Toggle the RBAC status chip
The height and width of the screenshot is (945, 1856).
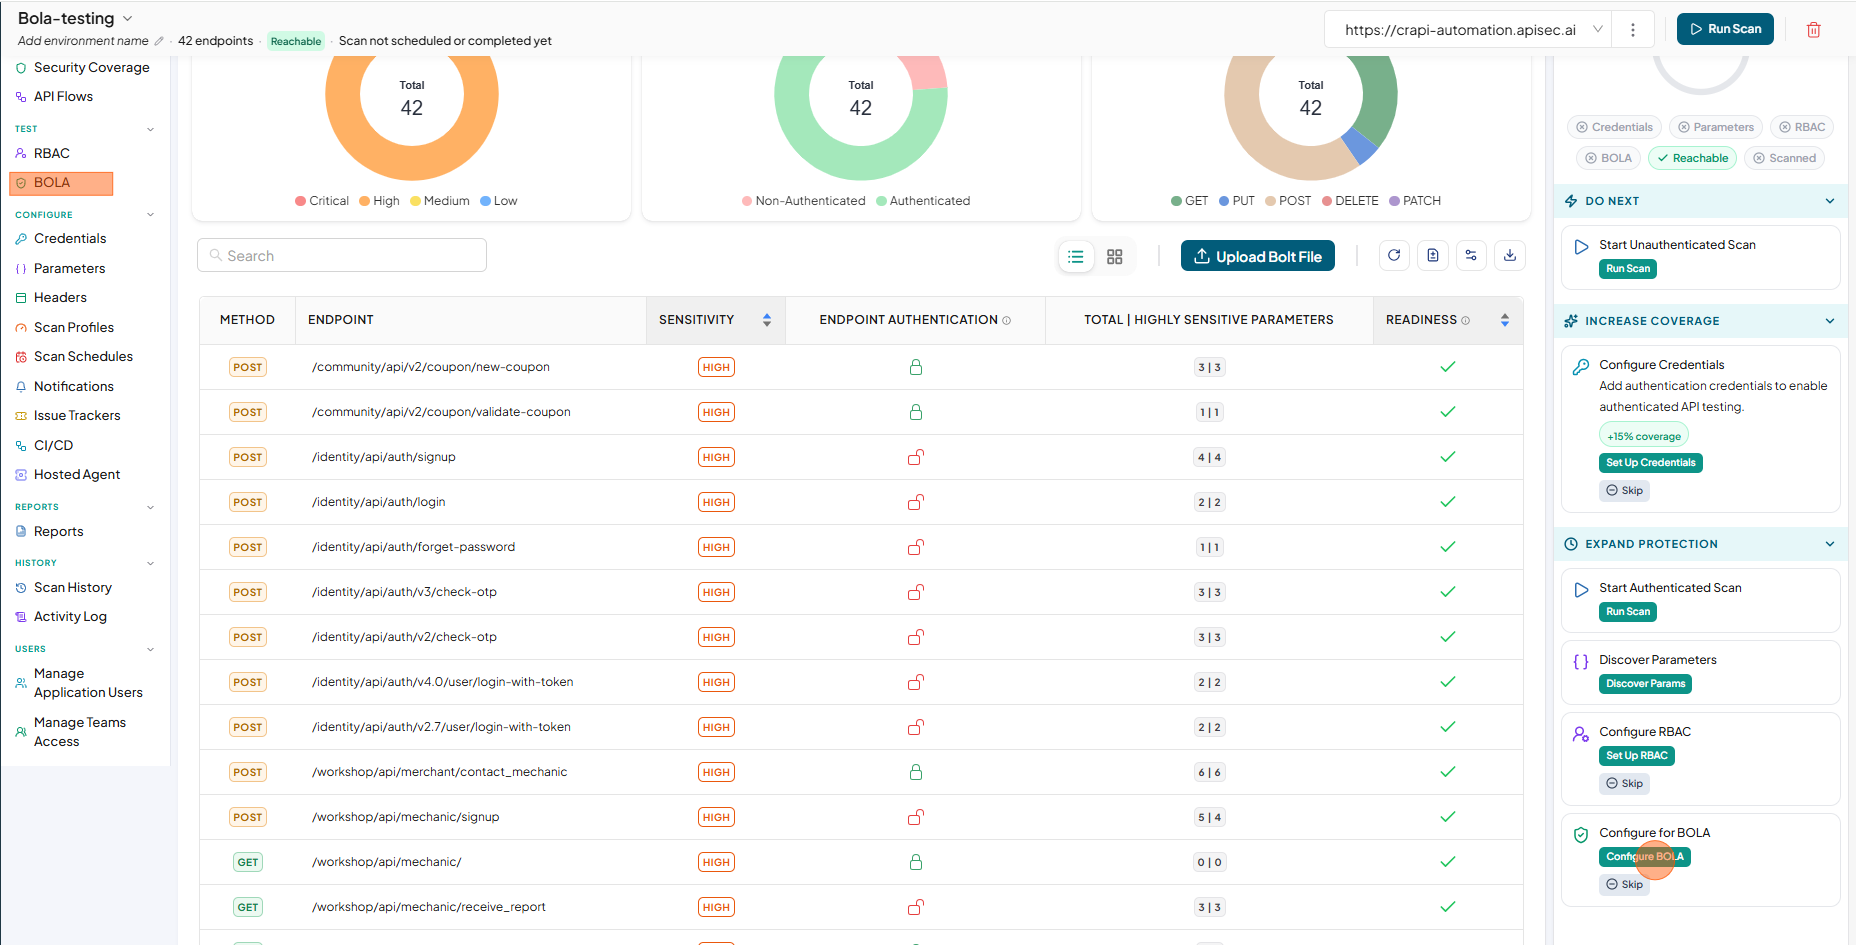click(1801, 127)
